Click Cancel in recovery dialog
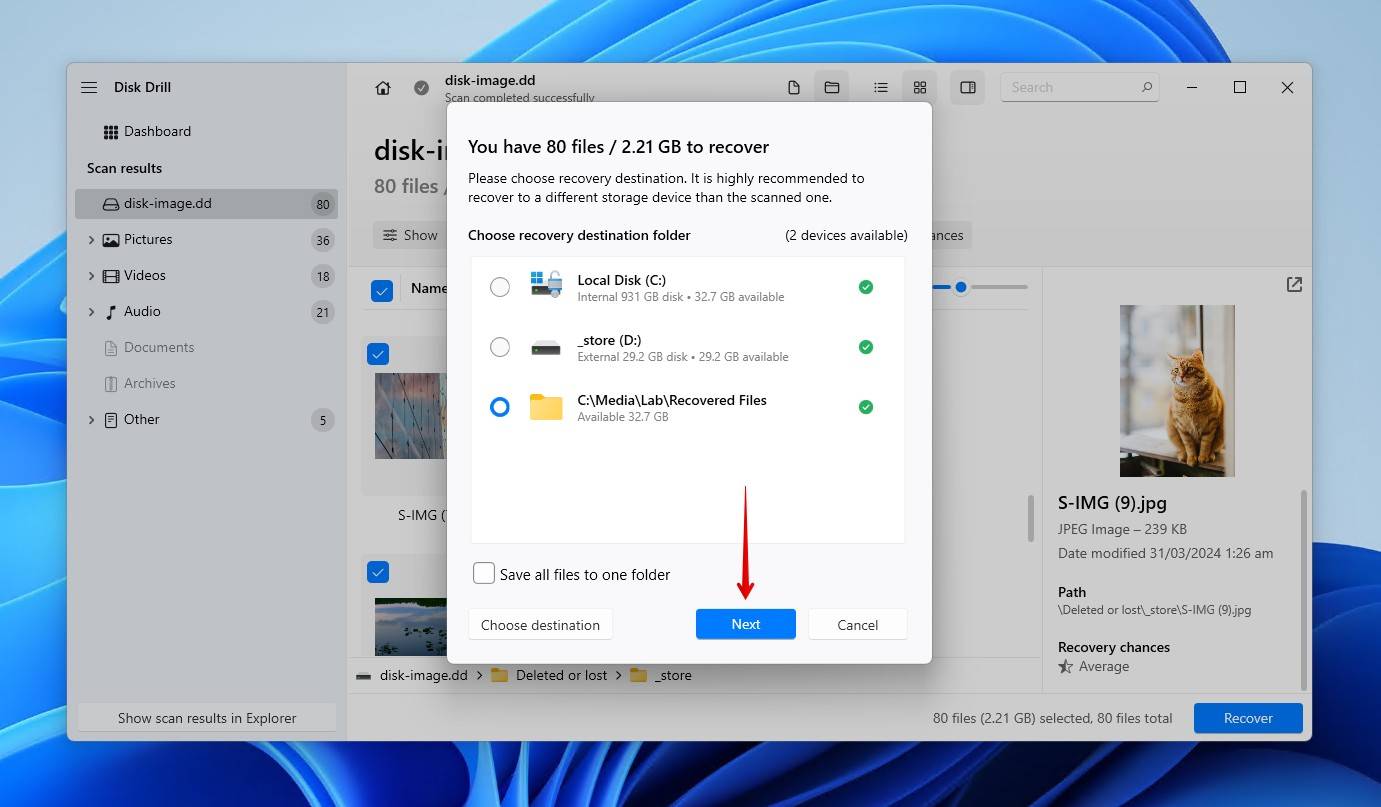 tap(858, 624)
